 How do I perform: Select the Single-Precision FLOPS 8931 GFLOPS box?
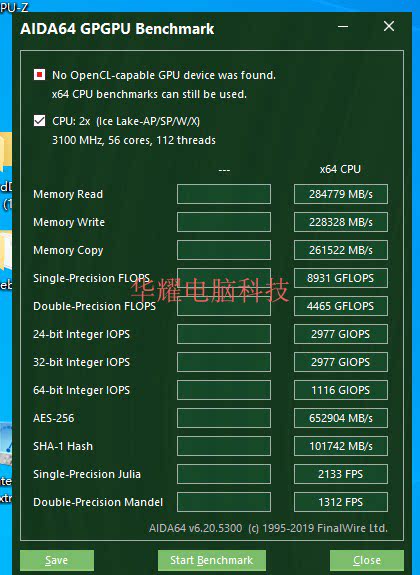click(341, 278)
